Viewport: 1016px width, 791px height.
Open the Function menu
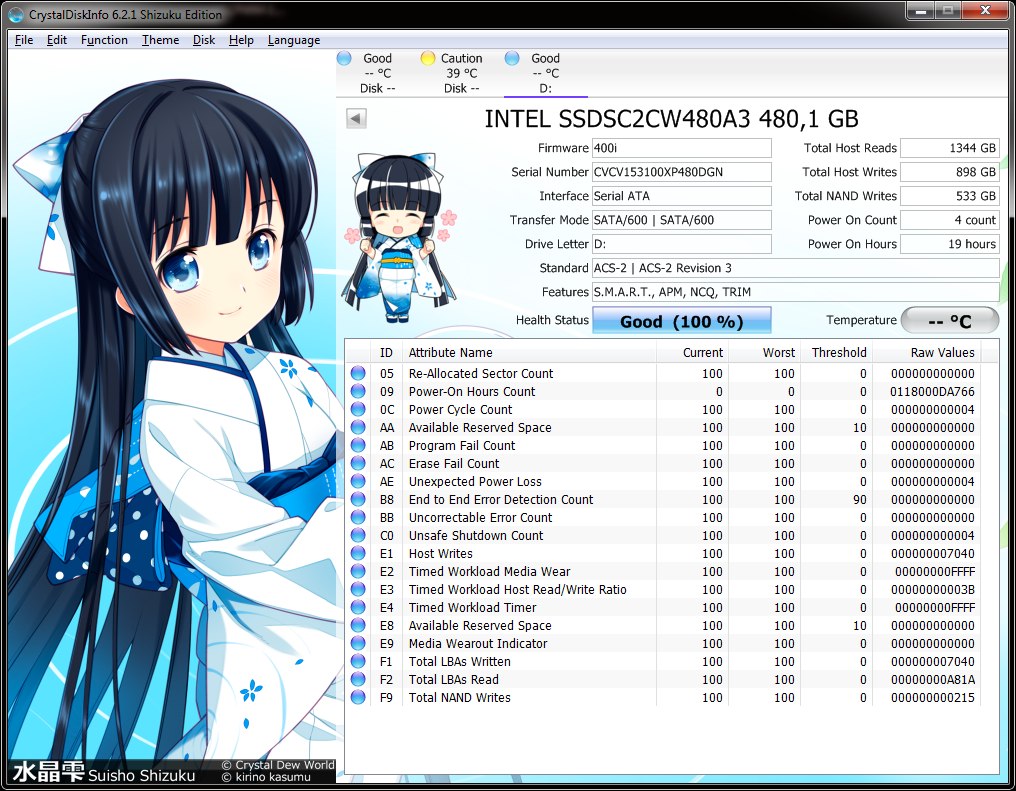[x=104, y=40]
